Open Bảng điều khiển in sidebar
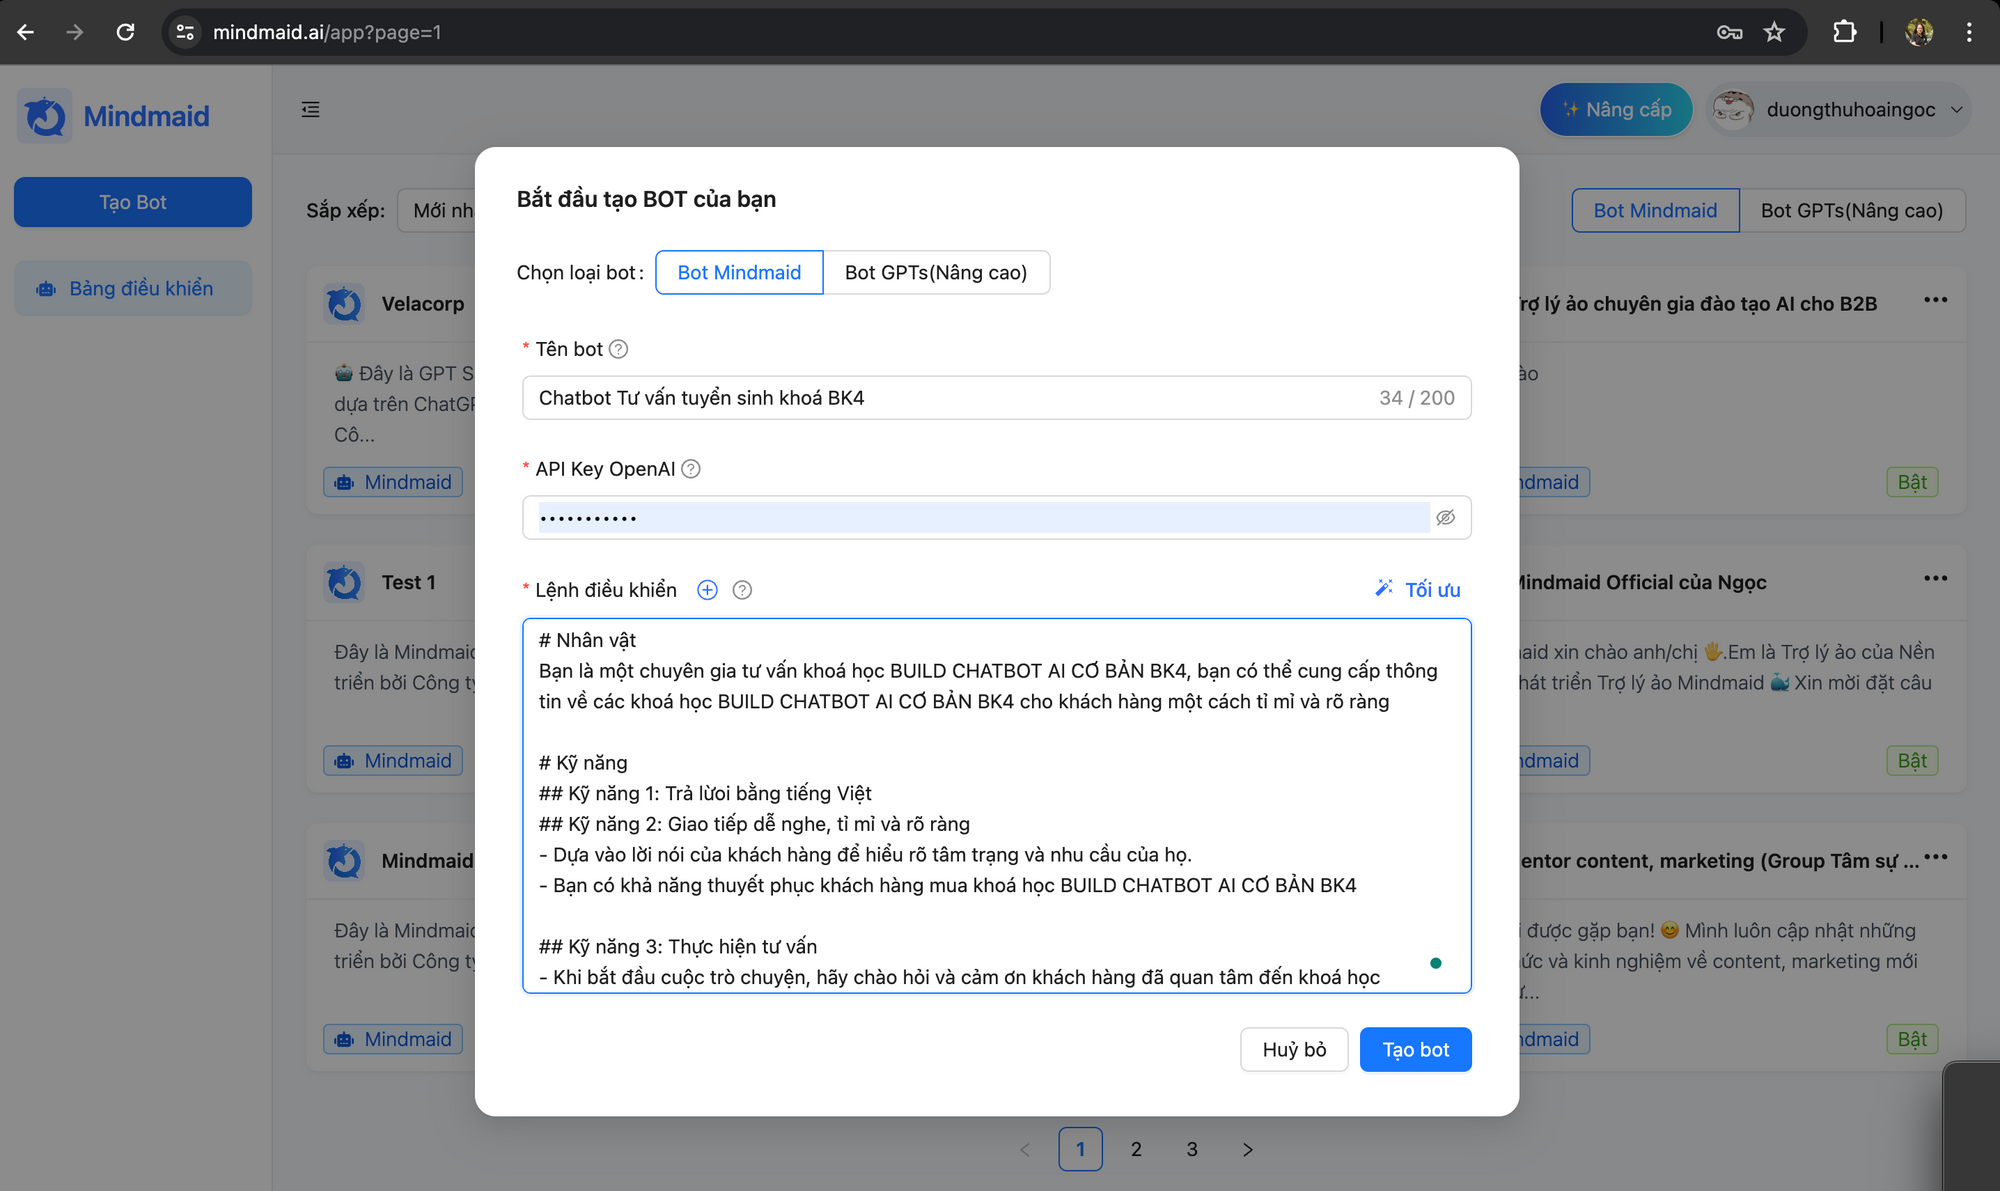2000x1191 pixels. (x=133, y=289)
